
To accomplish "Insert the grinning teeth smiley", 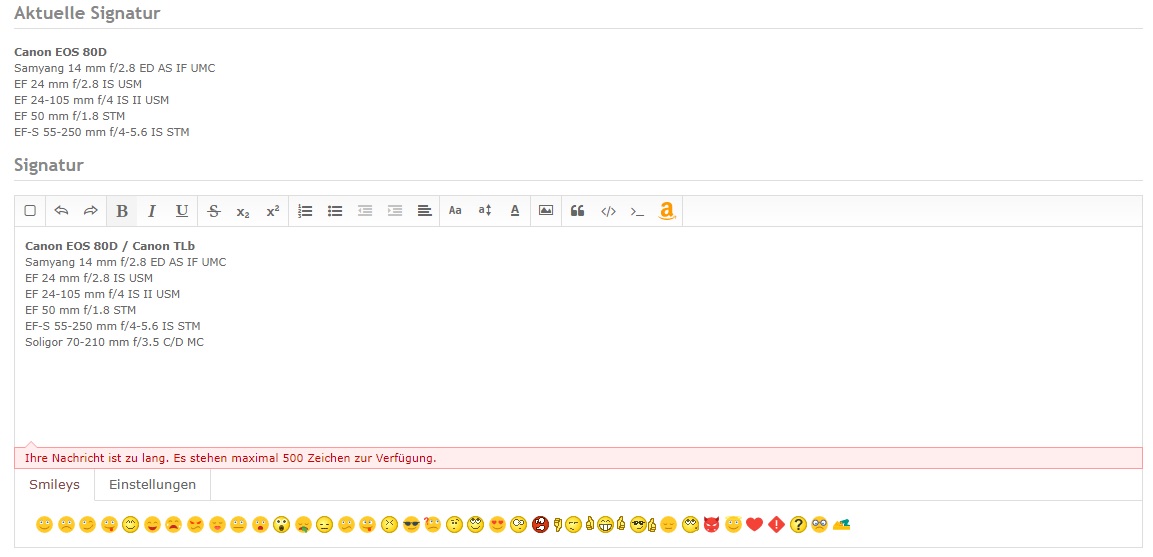I will [x=604, y=525].
